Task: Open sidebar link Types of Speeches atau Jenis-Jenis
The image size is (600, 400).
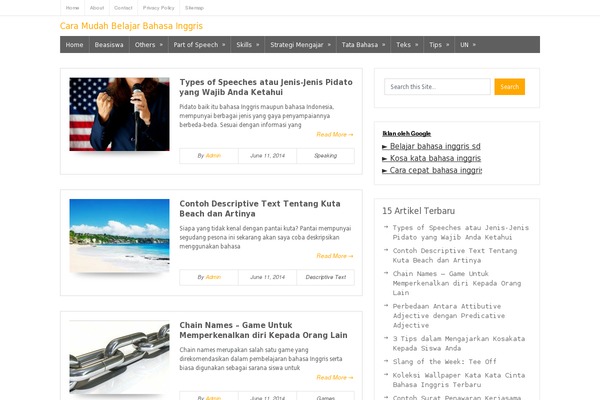Action: (x=461, y=232)
